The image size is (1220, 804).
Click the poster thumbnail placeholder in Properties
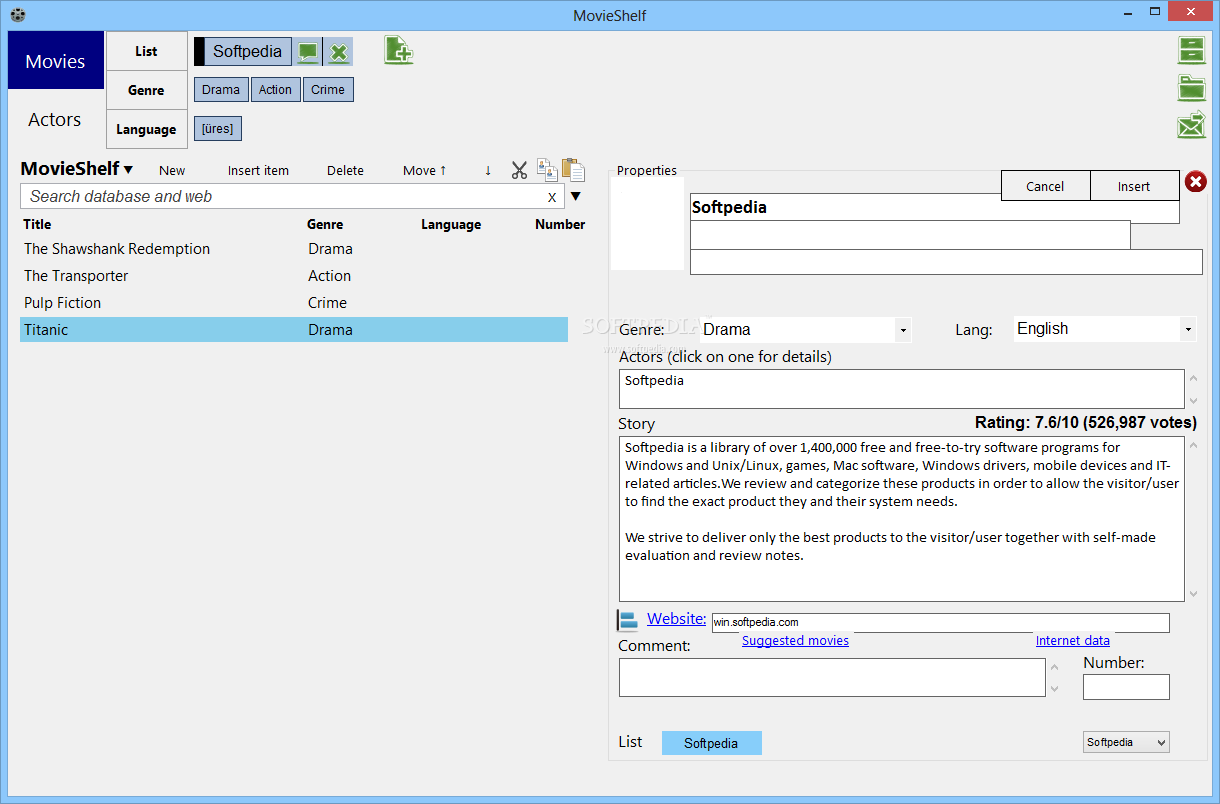coord(647,224)
